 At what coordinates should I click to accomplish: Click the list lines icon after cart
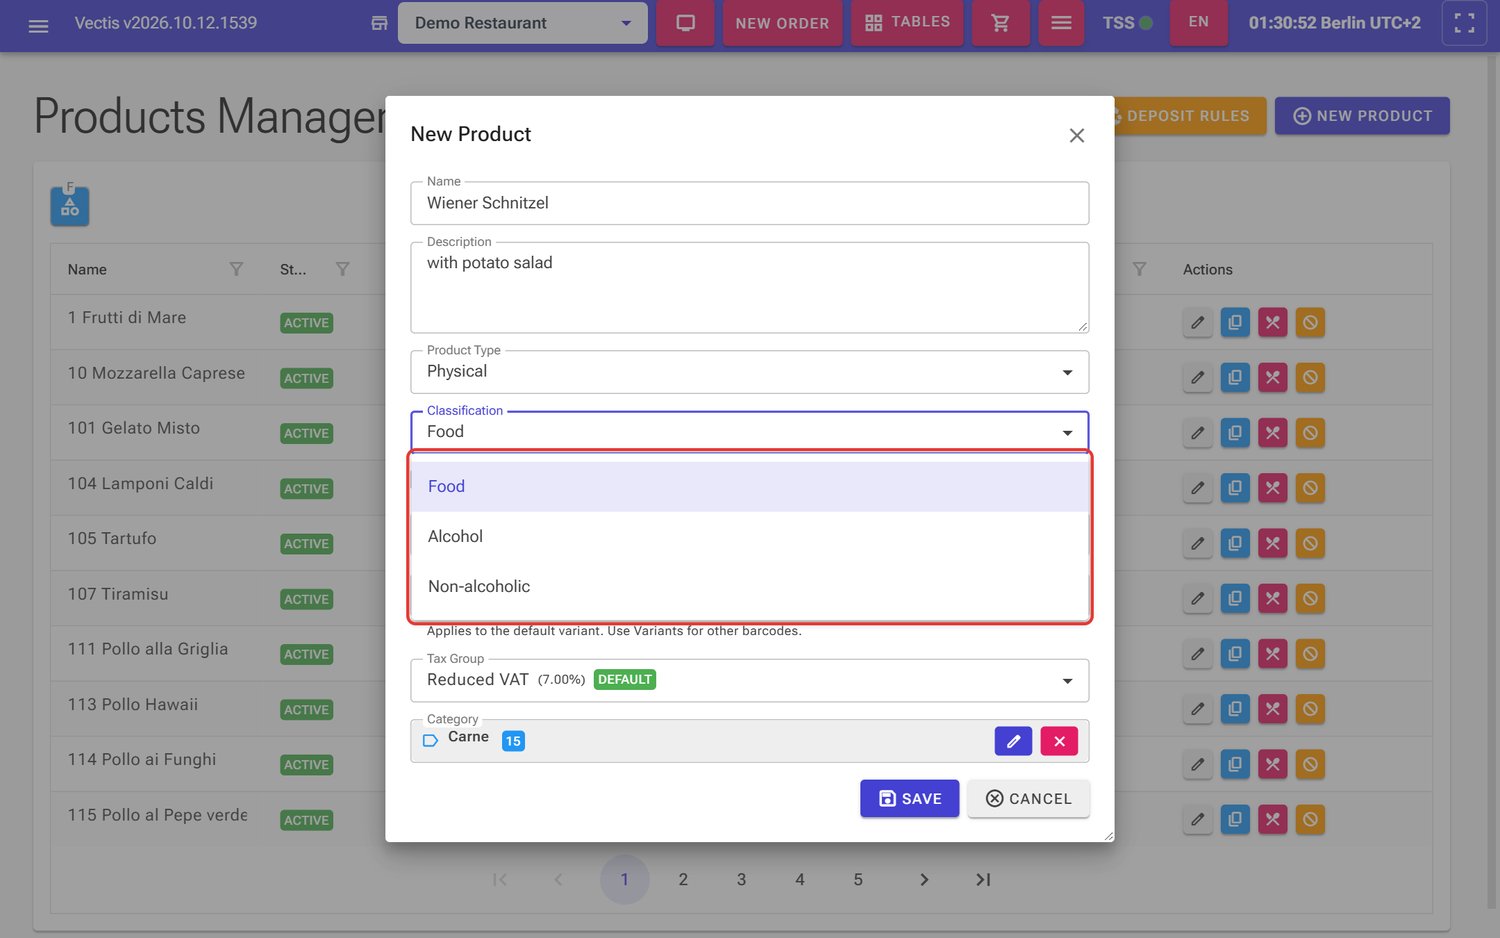point(1061,23)
